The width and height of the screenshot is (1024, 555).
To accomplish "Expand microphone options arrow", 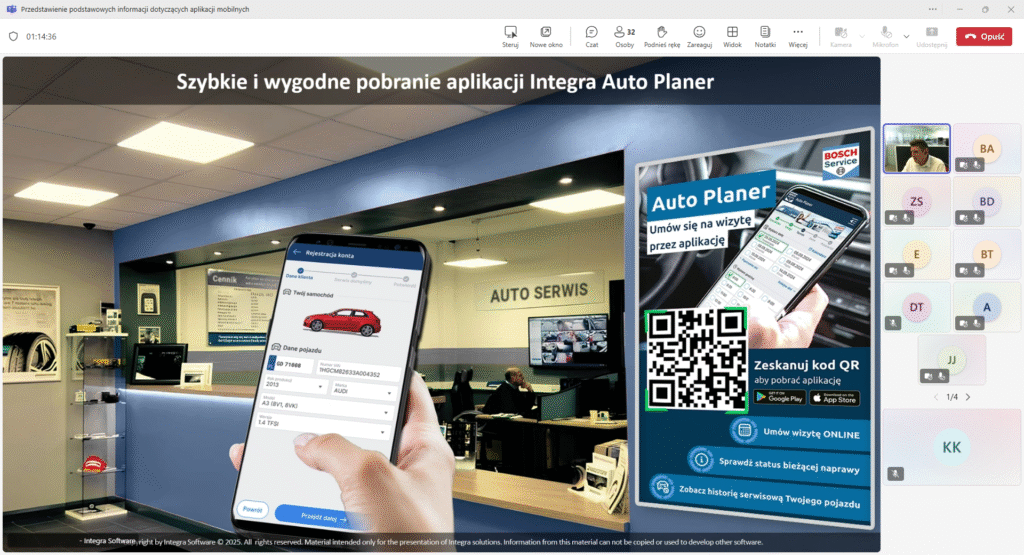I will pyautogui.click(x=906, y=37).
